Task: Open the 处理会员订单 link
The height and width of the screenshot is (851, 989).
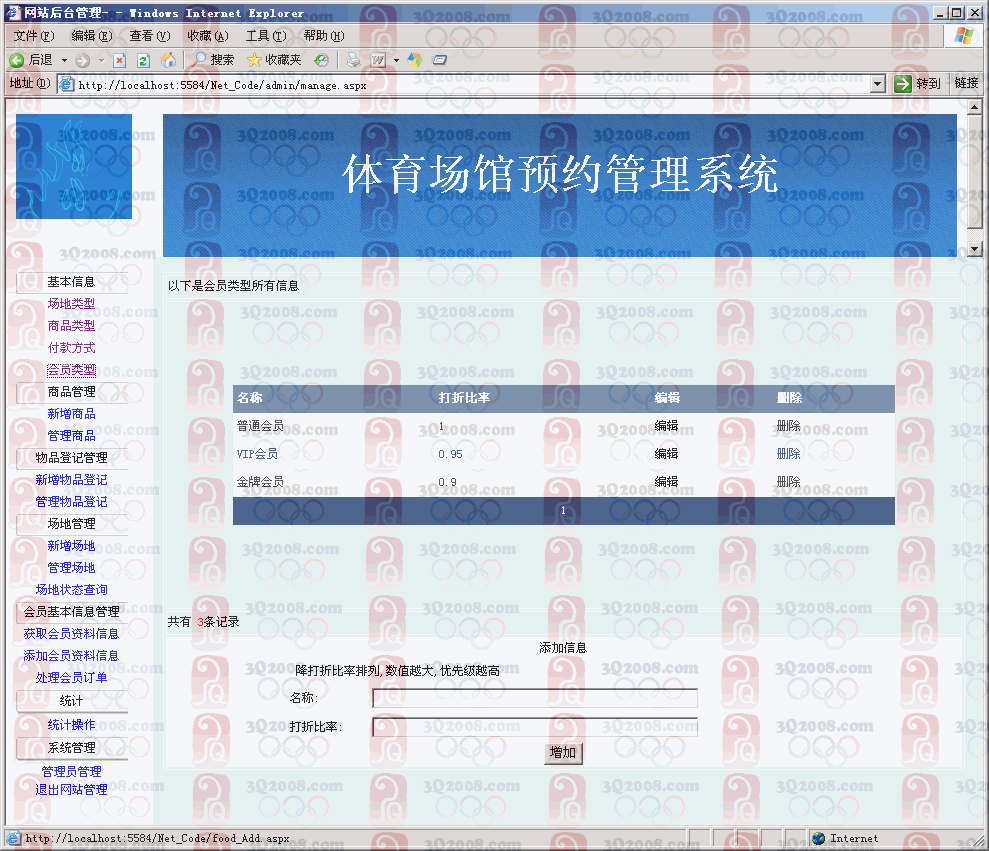Action: pos(71,678)
